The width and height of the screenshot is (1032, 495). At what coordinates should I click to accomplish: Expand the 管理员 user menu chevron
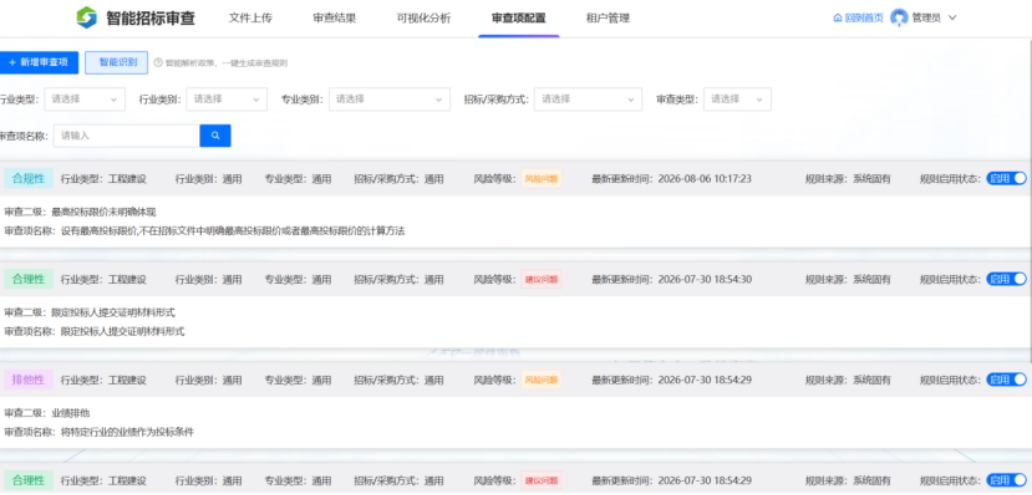tap(952, 18)
